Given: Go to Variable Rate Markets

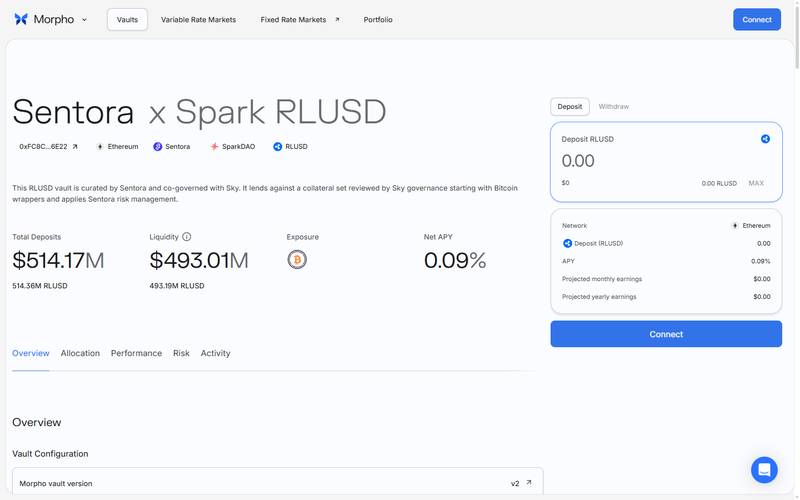Looking at the screenshot, I should pos(198,19).
